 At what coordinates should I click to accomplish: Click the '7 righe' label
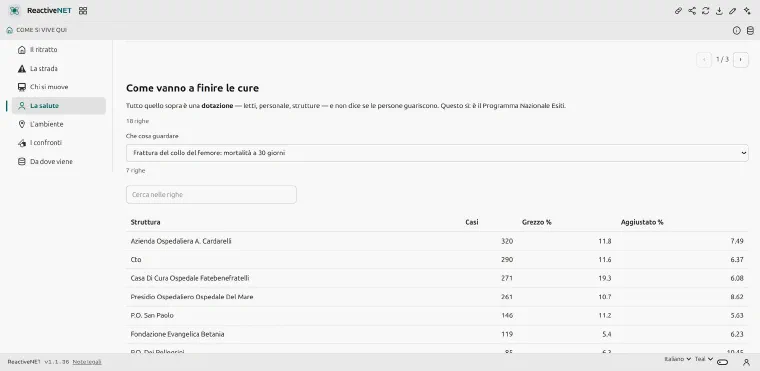tap(136, 171)
